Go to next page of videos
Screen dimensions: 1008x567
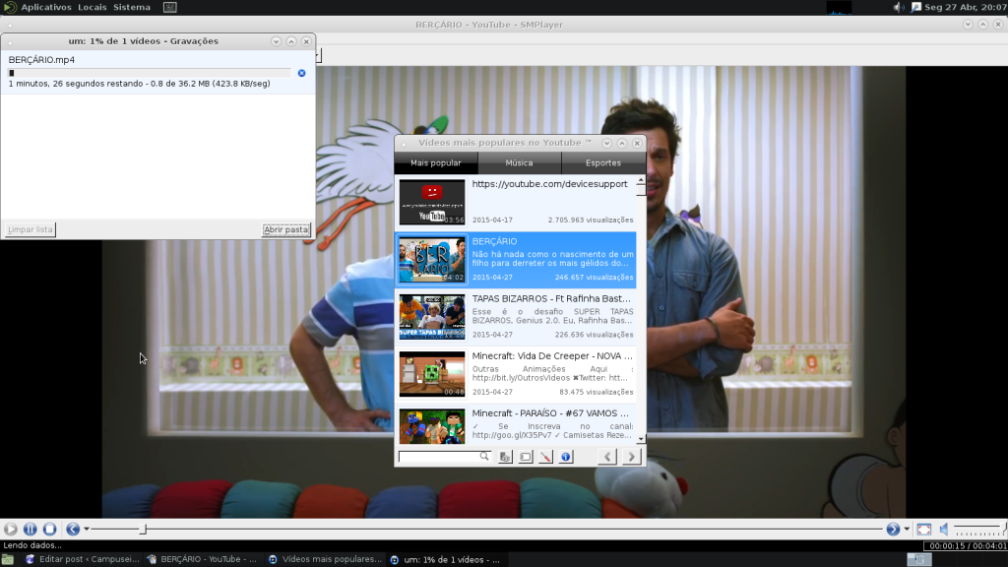click(x=631, y=457)
